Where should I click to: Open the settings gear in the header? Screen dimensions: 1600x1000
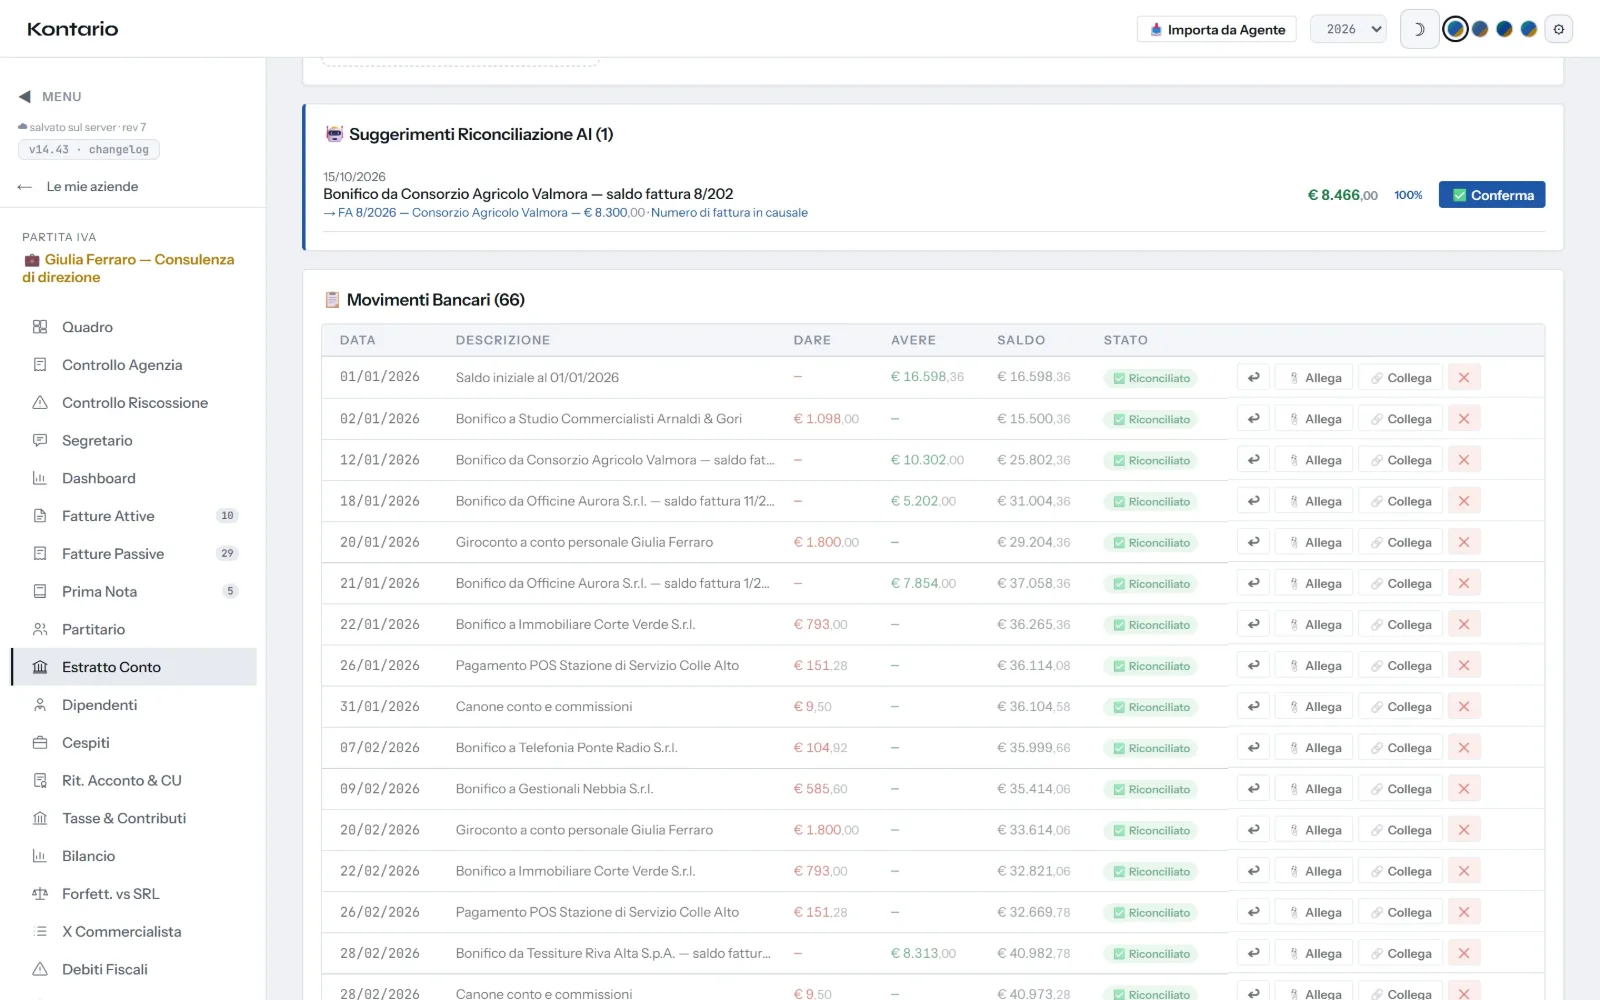click(x=1558, y=29)
